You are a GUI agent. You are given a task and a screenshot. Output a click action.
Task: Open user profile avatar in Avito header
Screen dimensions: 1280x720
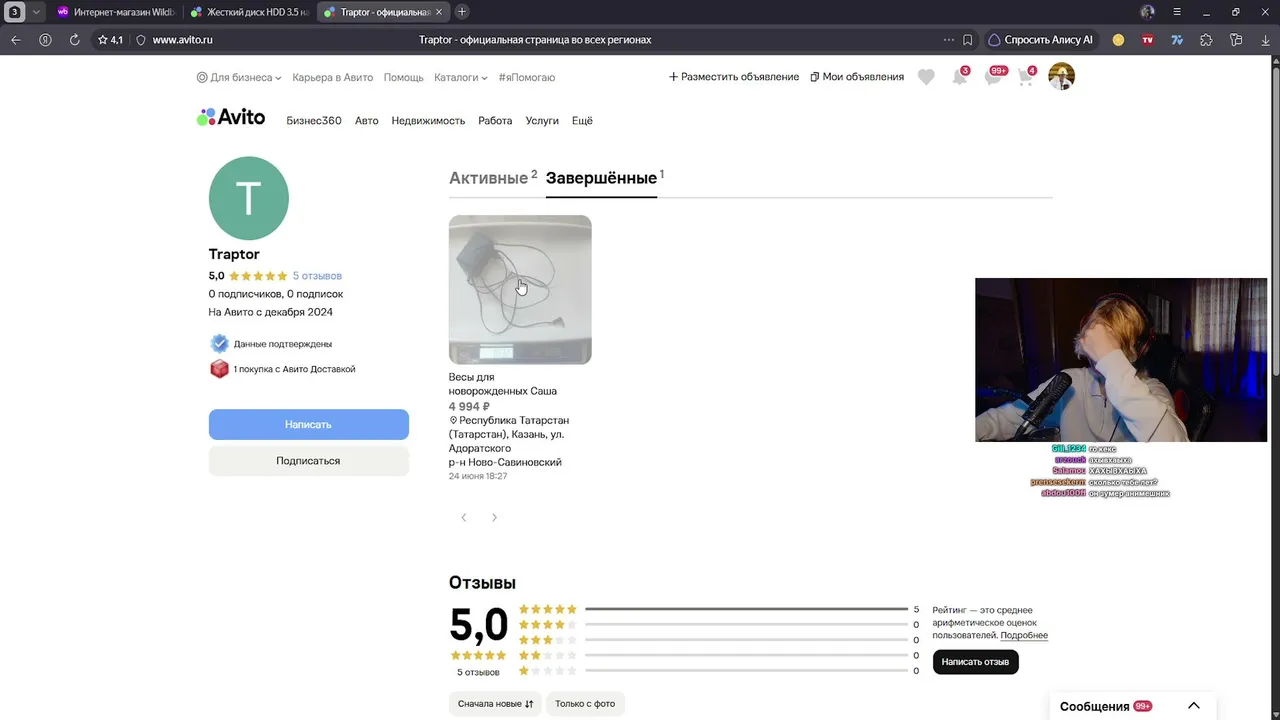coord(1061,77)
